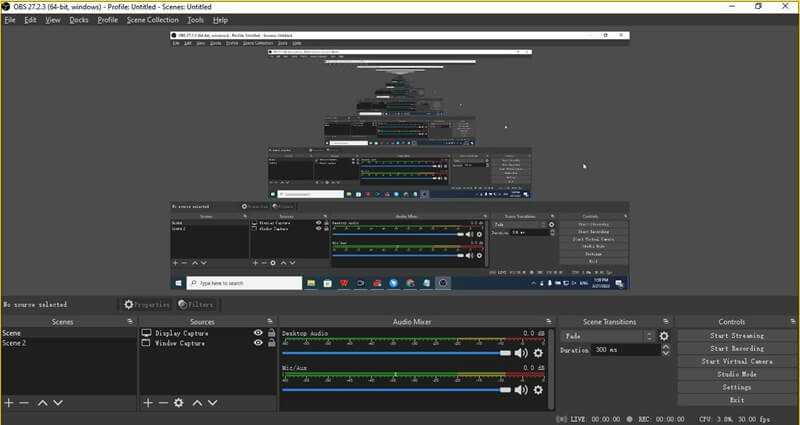Add a new source with the plus icon
The width and height of the screenshot is (800, 425).
coord(148,403)
